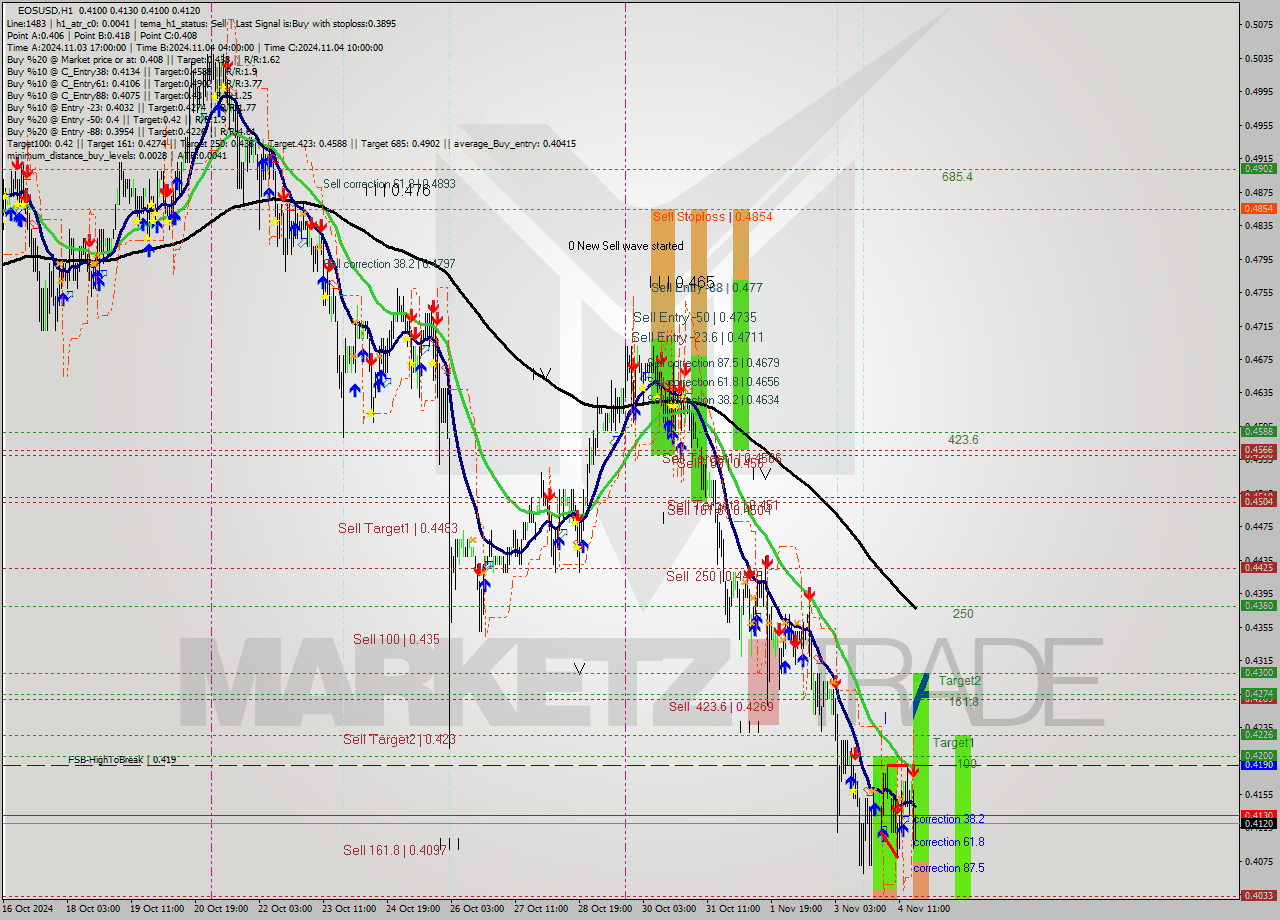This screenshot has height=920, width=1280.
Task: Select the 'Sell Entry -23.6 | 0.4711' label
Action: (697, 338)
